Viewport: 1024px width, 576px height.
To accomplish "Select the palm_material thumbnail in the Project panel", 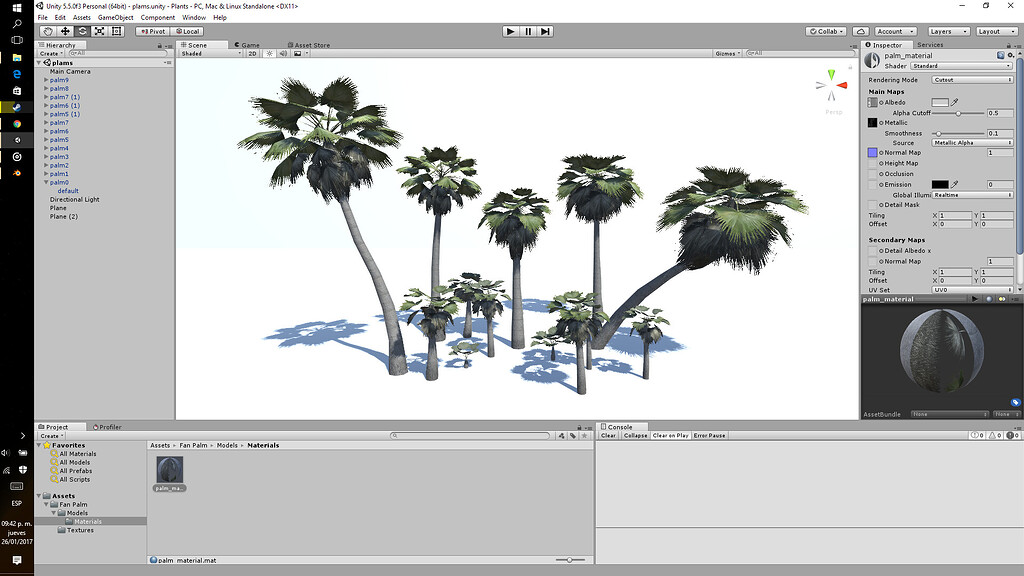I will pyautogui.click(x=172, y=470).
